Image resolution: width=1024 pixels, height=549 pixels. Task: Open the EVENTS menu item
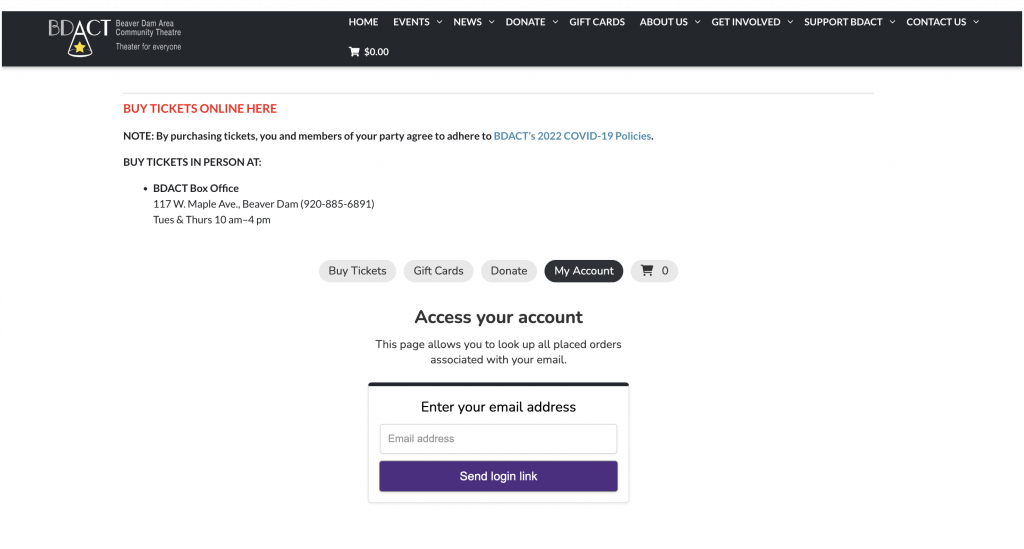point(411,22)
